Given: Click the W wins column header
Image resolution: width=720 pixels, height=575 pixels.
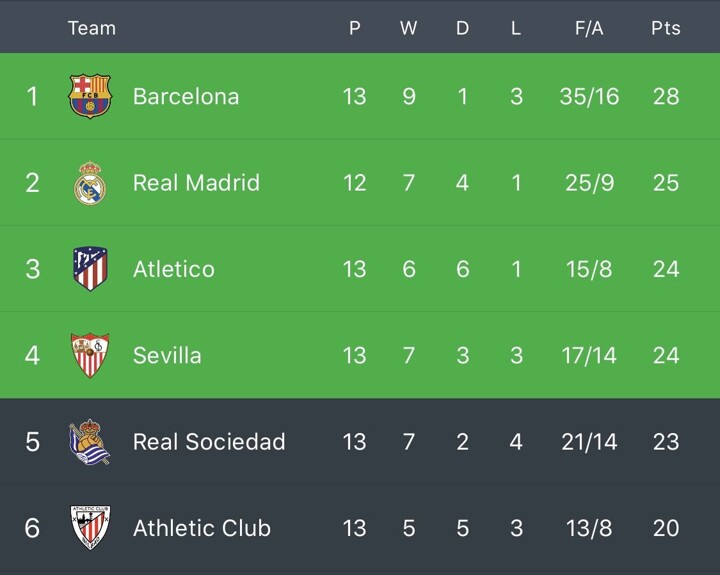Looking at the screenshot, I should (408, 28).
